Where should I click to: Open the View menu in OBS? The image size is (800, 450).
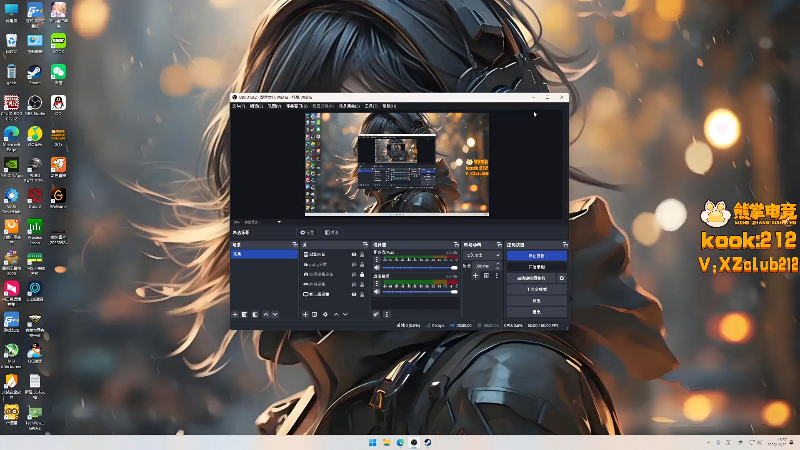[x=274, y=106]
